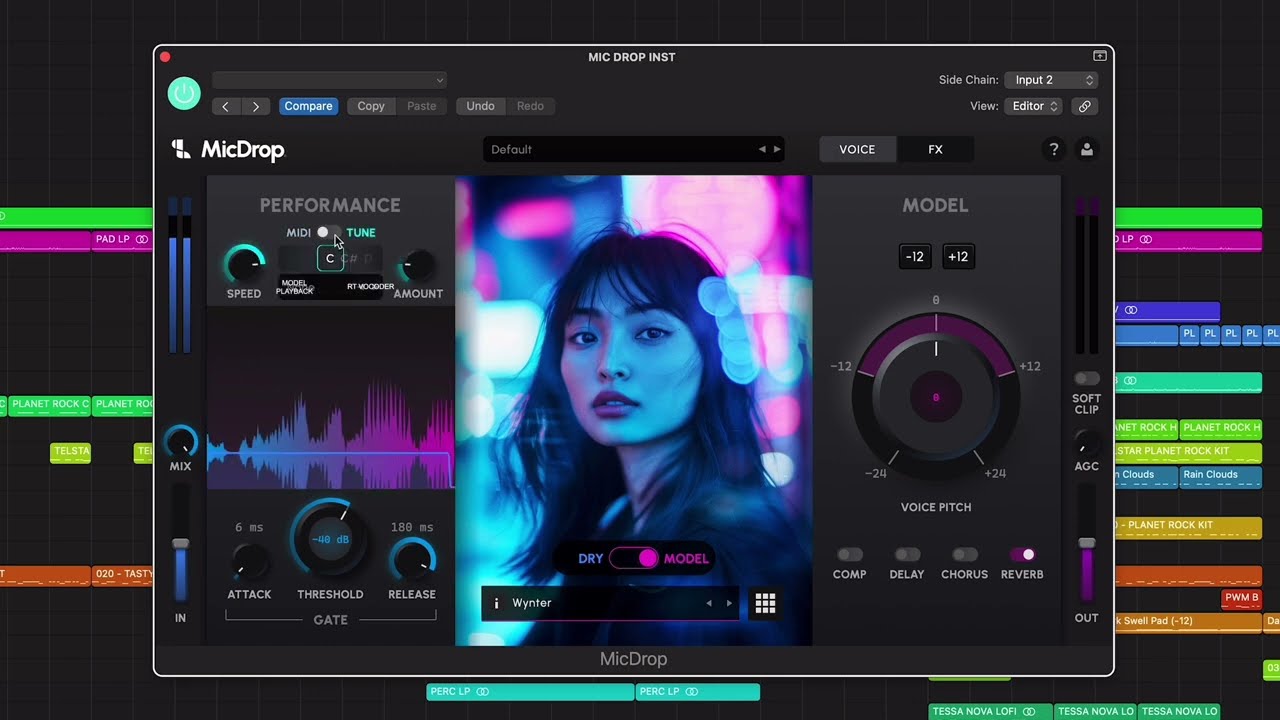Click the SPEED knob
The height and width of the screenshot is (720, 1280).
tap(244, 264)
